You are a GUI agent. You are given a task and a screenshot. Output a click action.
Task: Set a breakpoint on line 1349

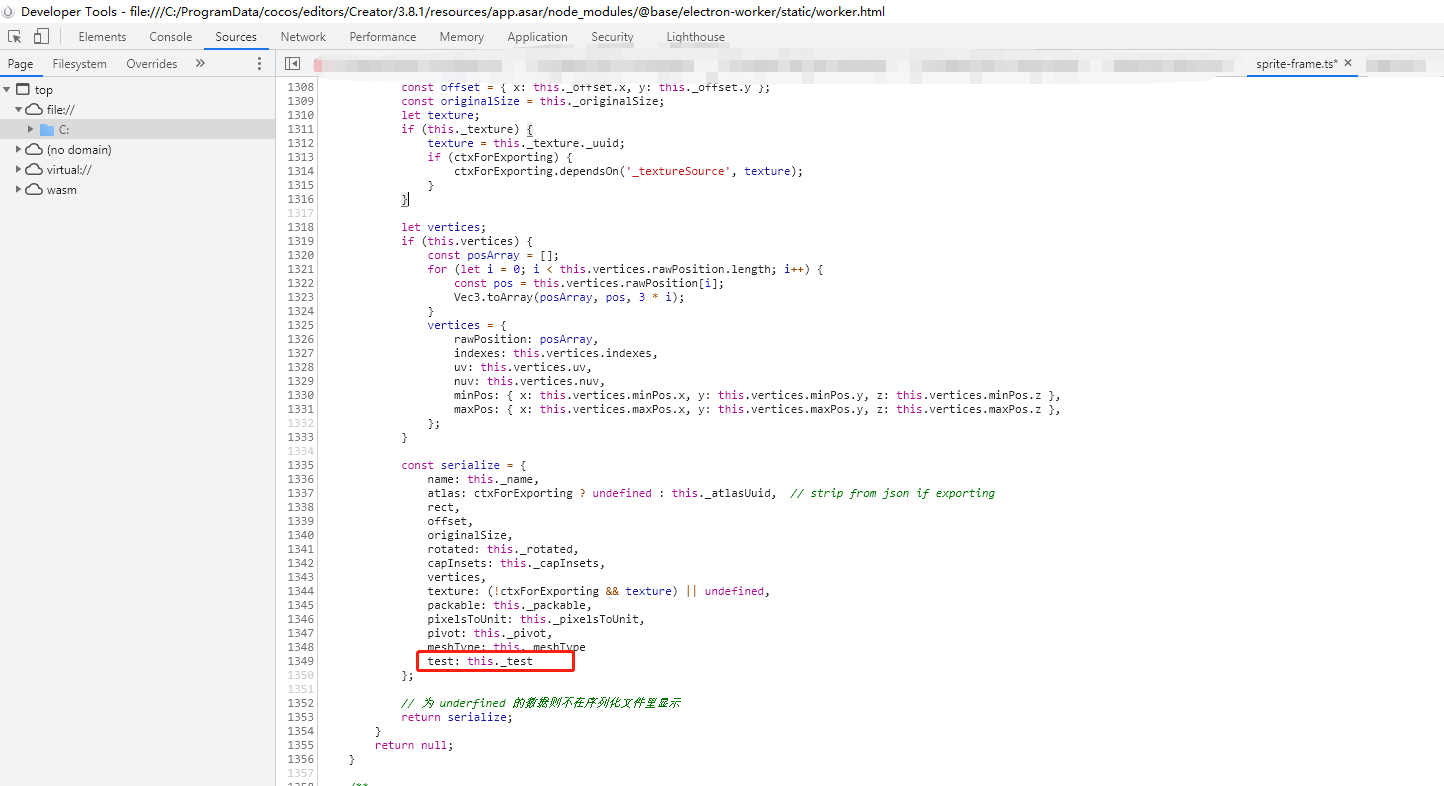[x=300, y=661]
